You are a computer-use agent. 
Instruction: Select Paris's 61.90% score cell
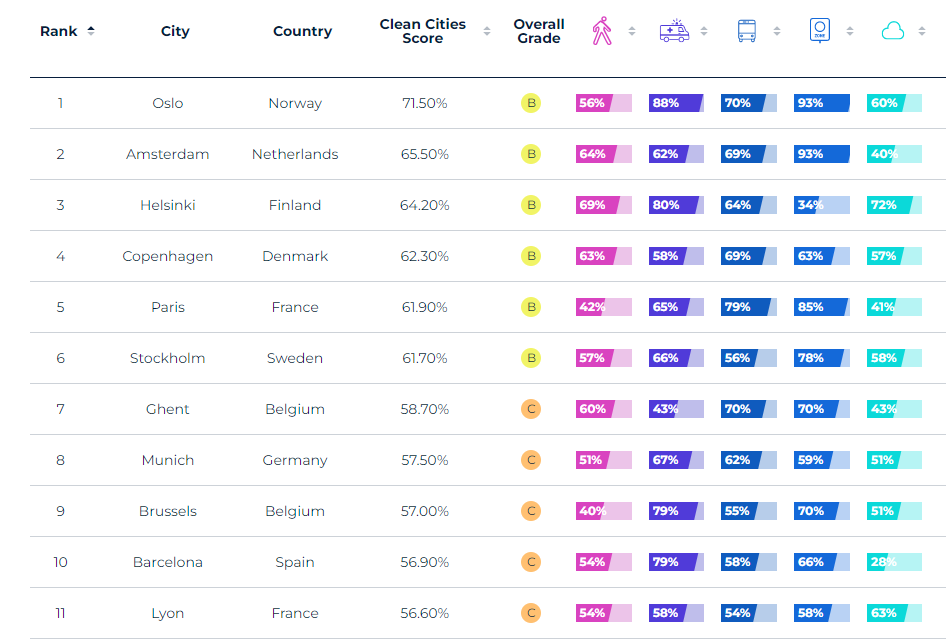[425, 307]
